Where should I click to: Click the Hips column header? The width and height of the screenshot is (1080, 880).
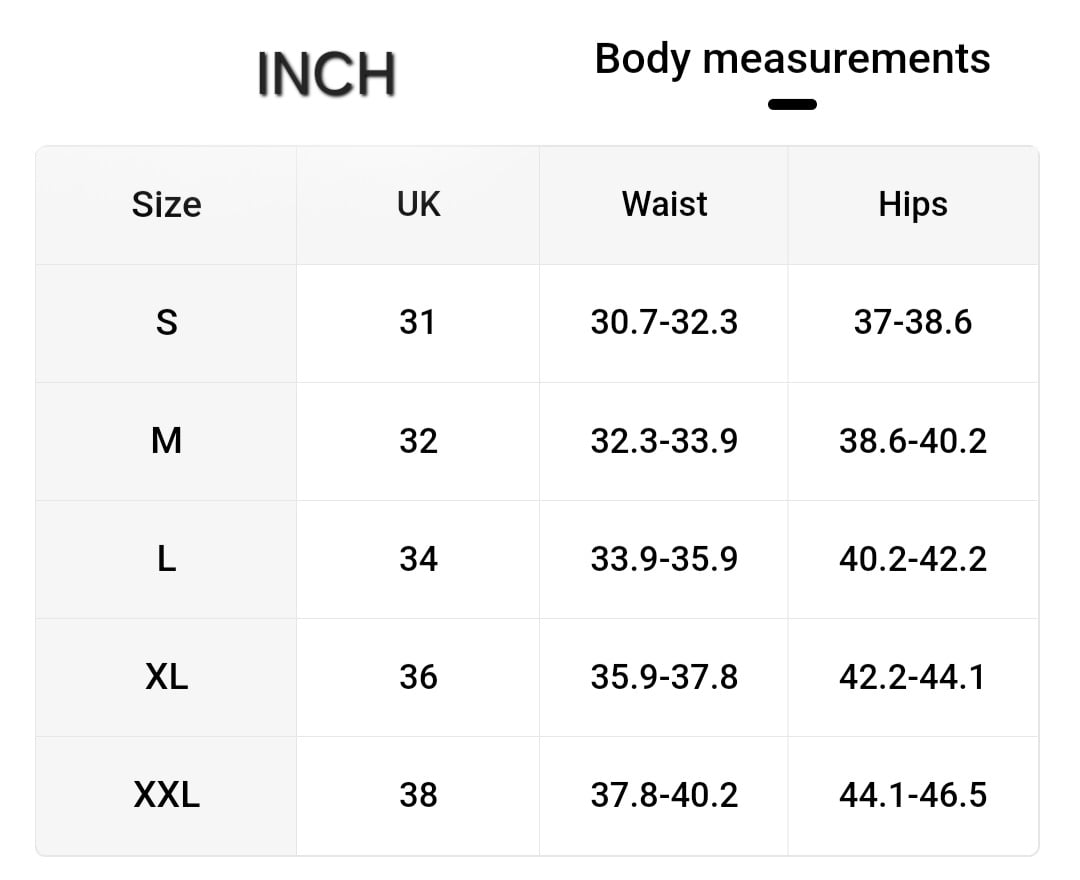(x=912, y=204)
